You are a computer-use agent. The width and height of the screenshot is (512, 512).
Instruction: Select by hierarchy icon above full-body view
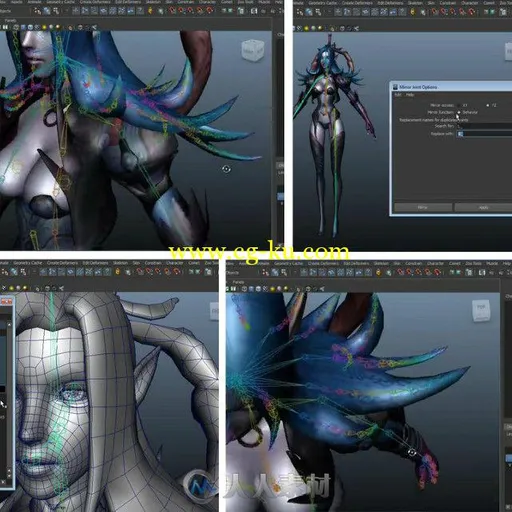(x=300, y=12)
